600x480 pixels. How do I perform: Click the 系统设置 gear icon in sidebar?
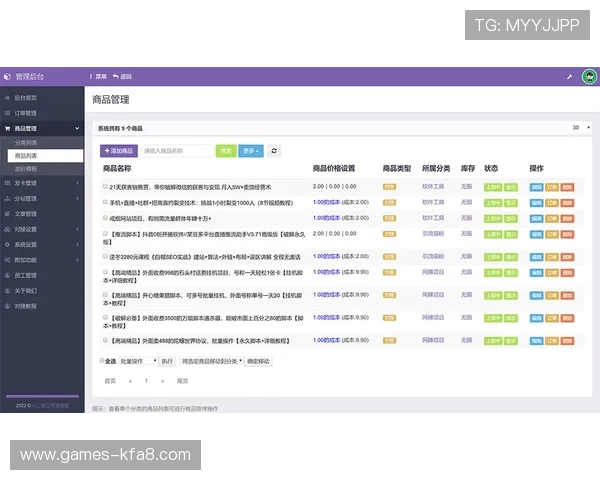[7, 245]
